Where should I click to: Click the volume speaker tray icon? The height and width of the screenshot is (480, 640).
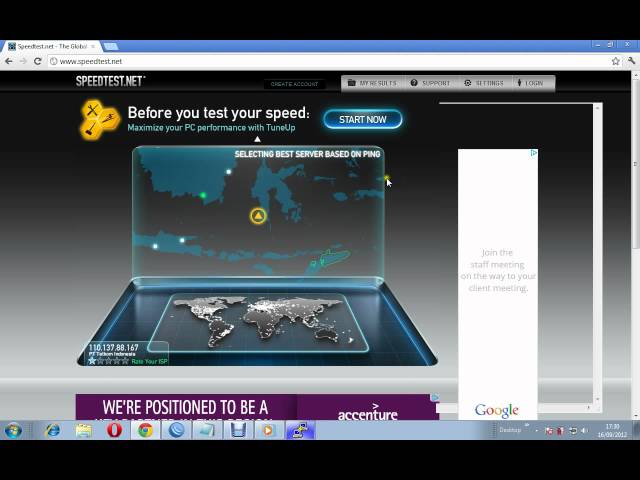click(x=584, y=430)
